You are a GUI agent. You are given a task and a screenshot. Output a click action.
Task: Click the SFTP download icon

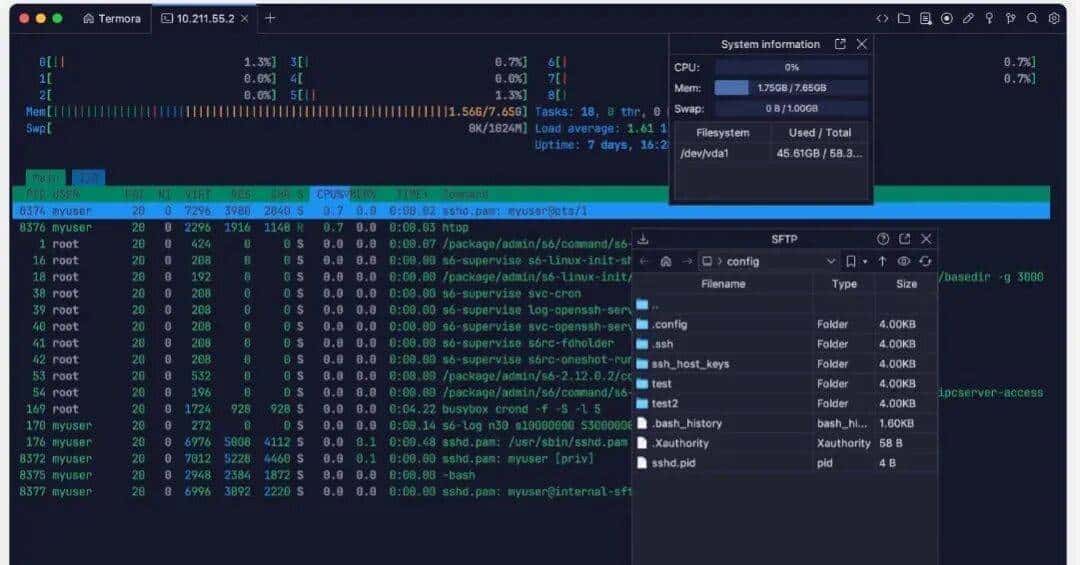(643, 239)
